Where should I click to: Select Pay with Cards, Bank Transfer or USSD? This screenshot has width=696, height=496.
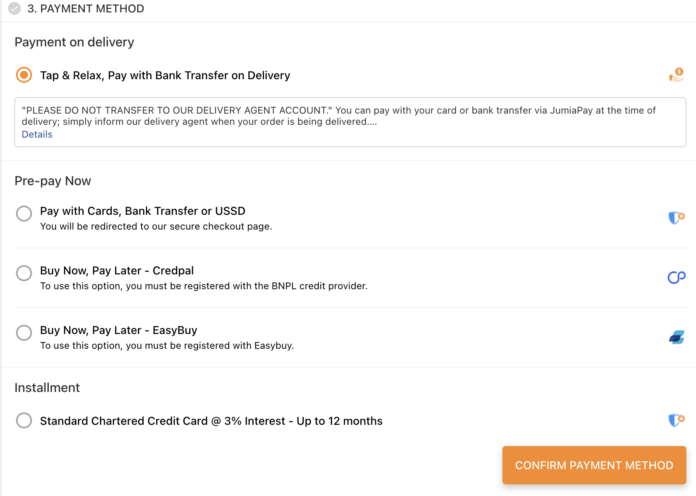(x=24, y=214)
